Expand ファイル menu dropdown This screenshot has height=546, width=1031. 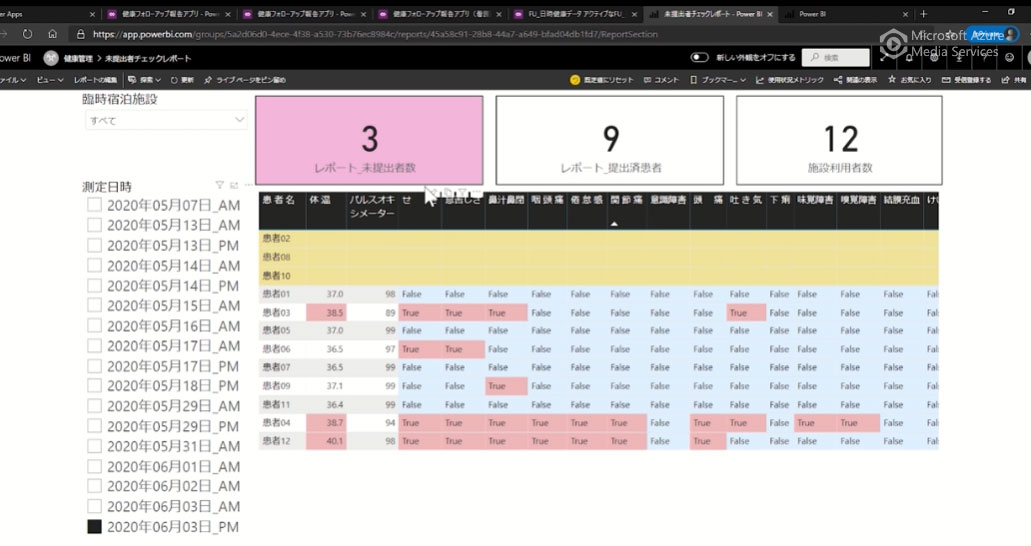click(x=13, y=80)
